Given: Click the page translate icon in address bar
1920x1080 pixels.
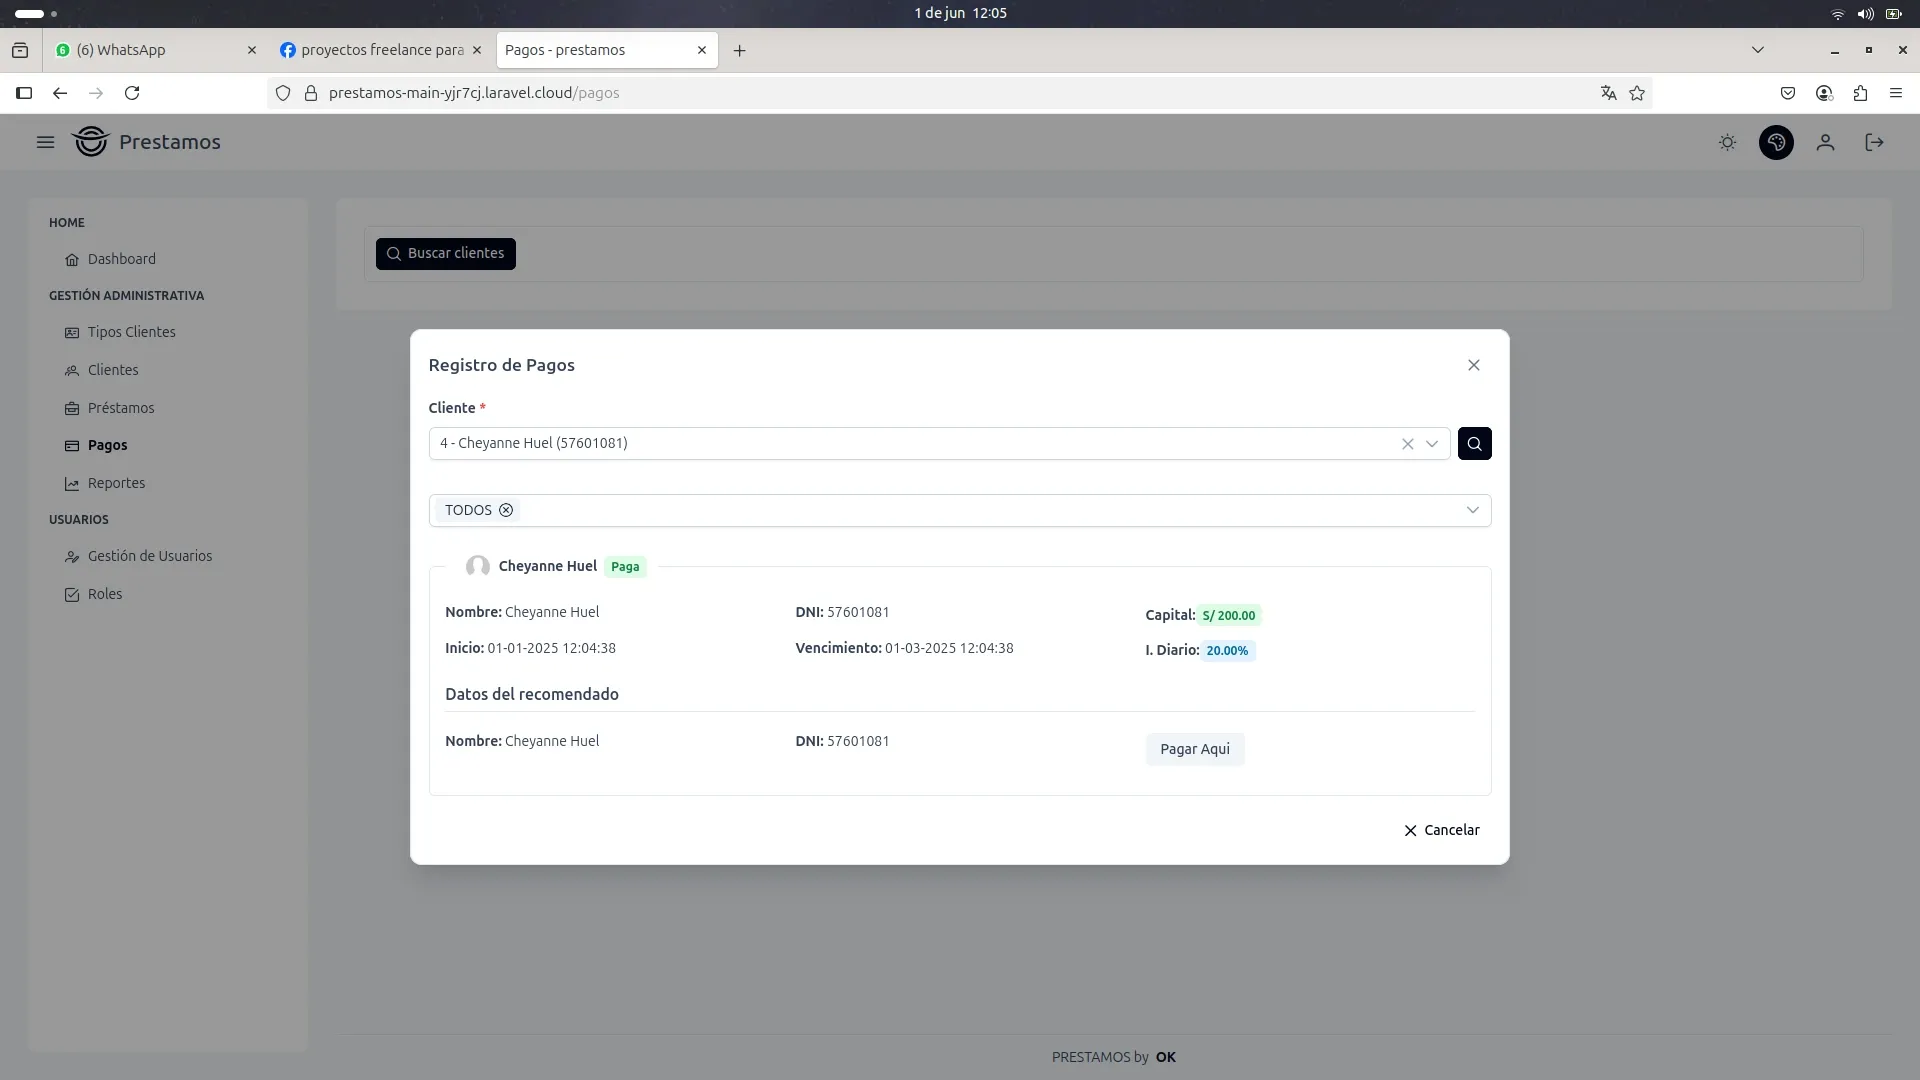Looking at the screenshot, I should [1608, 93].
